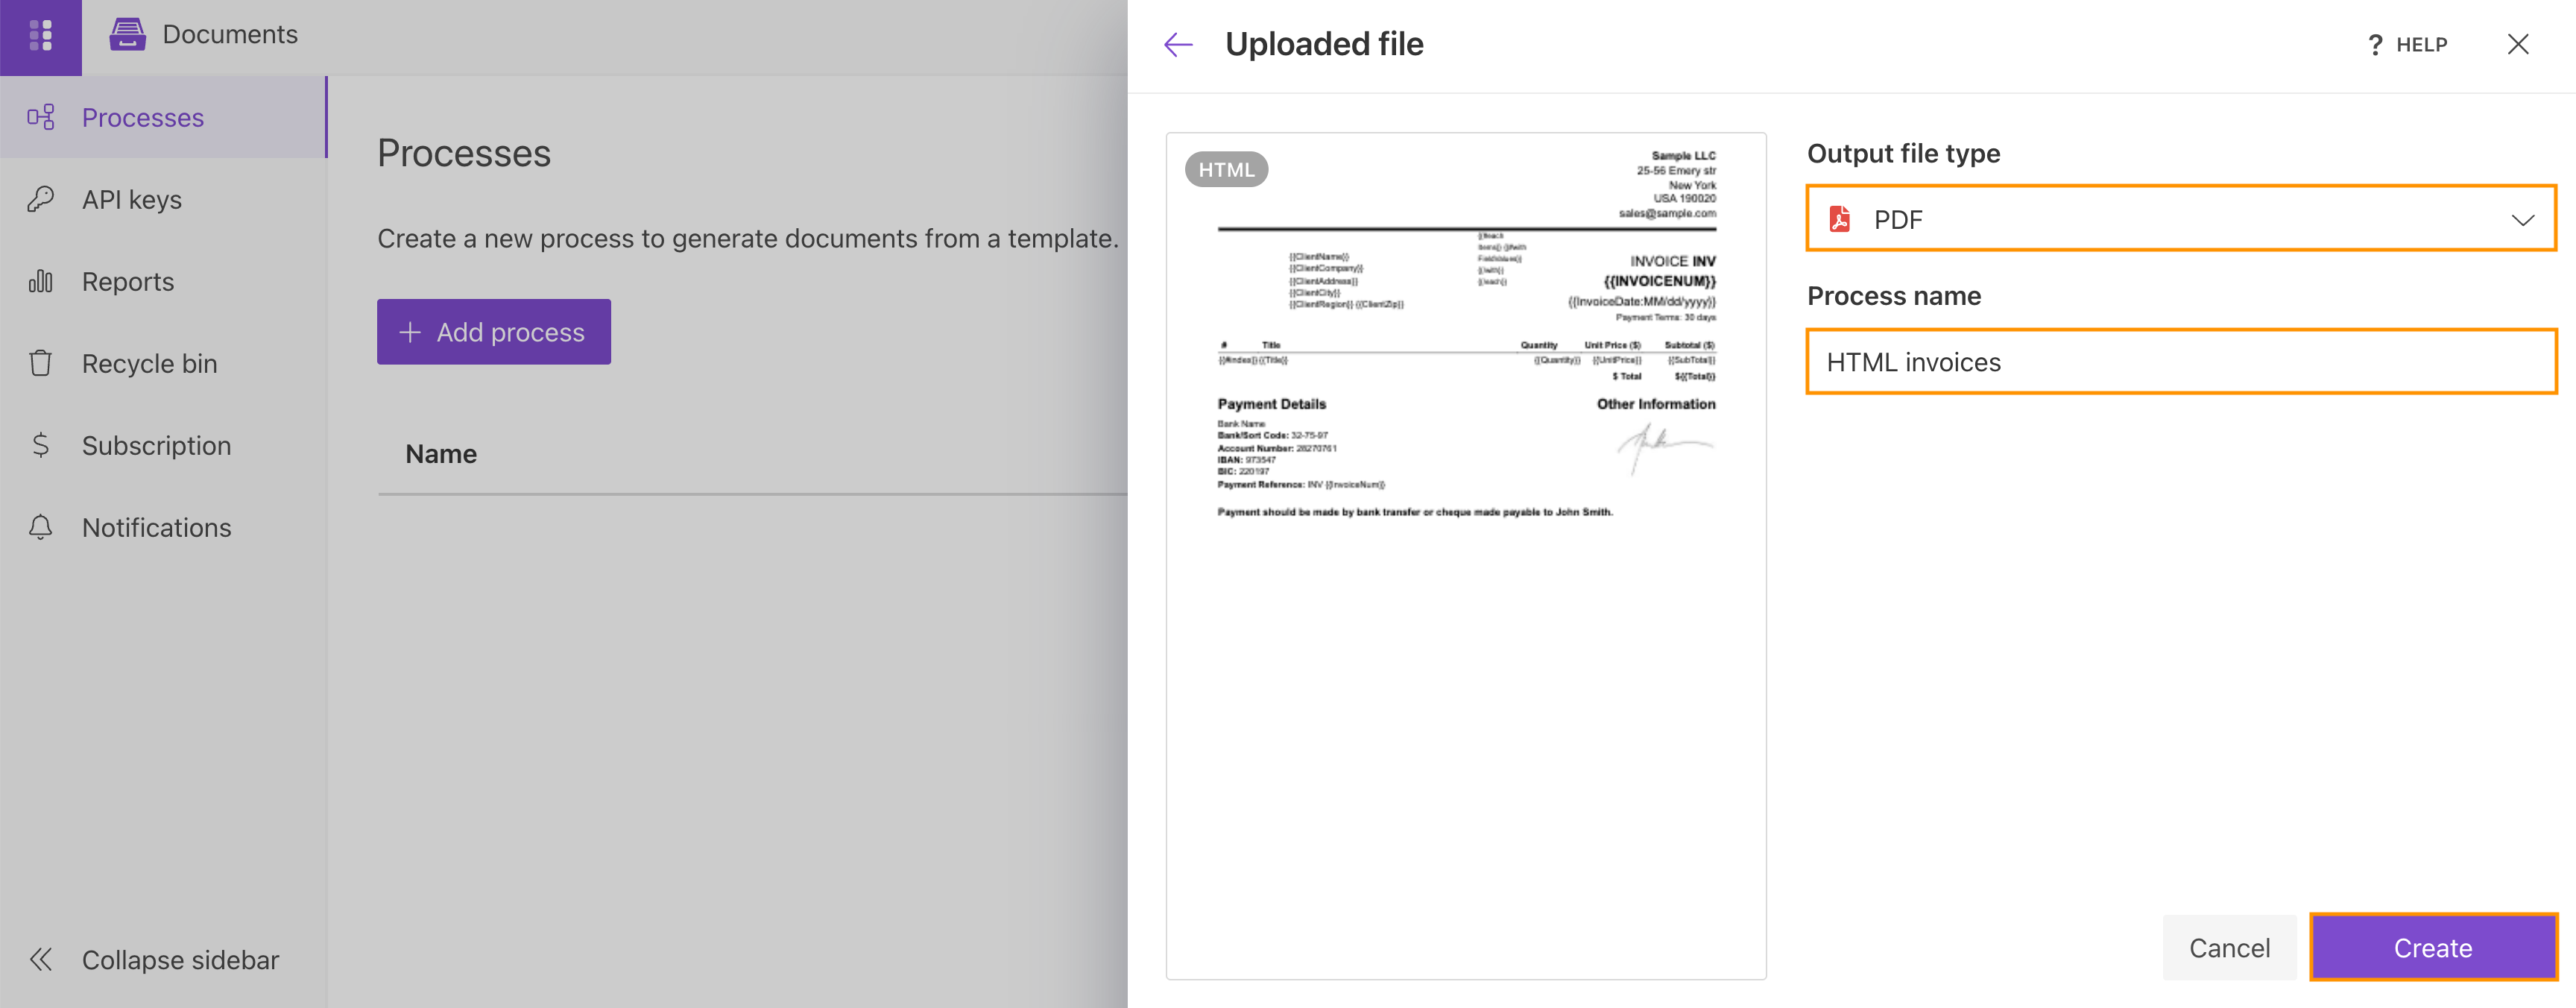Click the Process name label
This screenshot has height=1008, width=2576.
(1894, 296)
